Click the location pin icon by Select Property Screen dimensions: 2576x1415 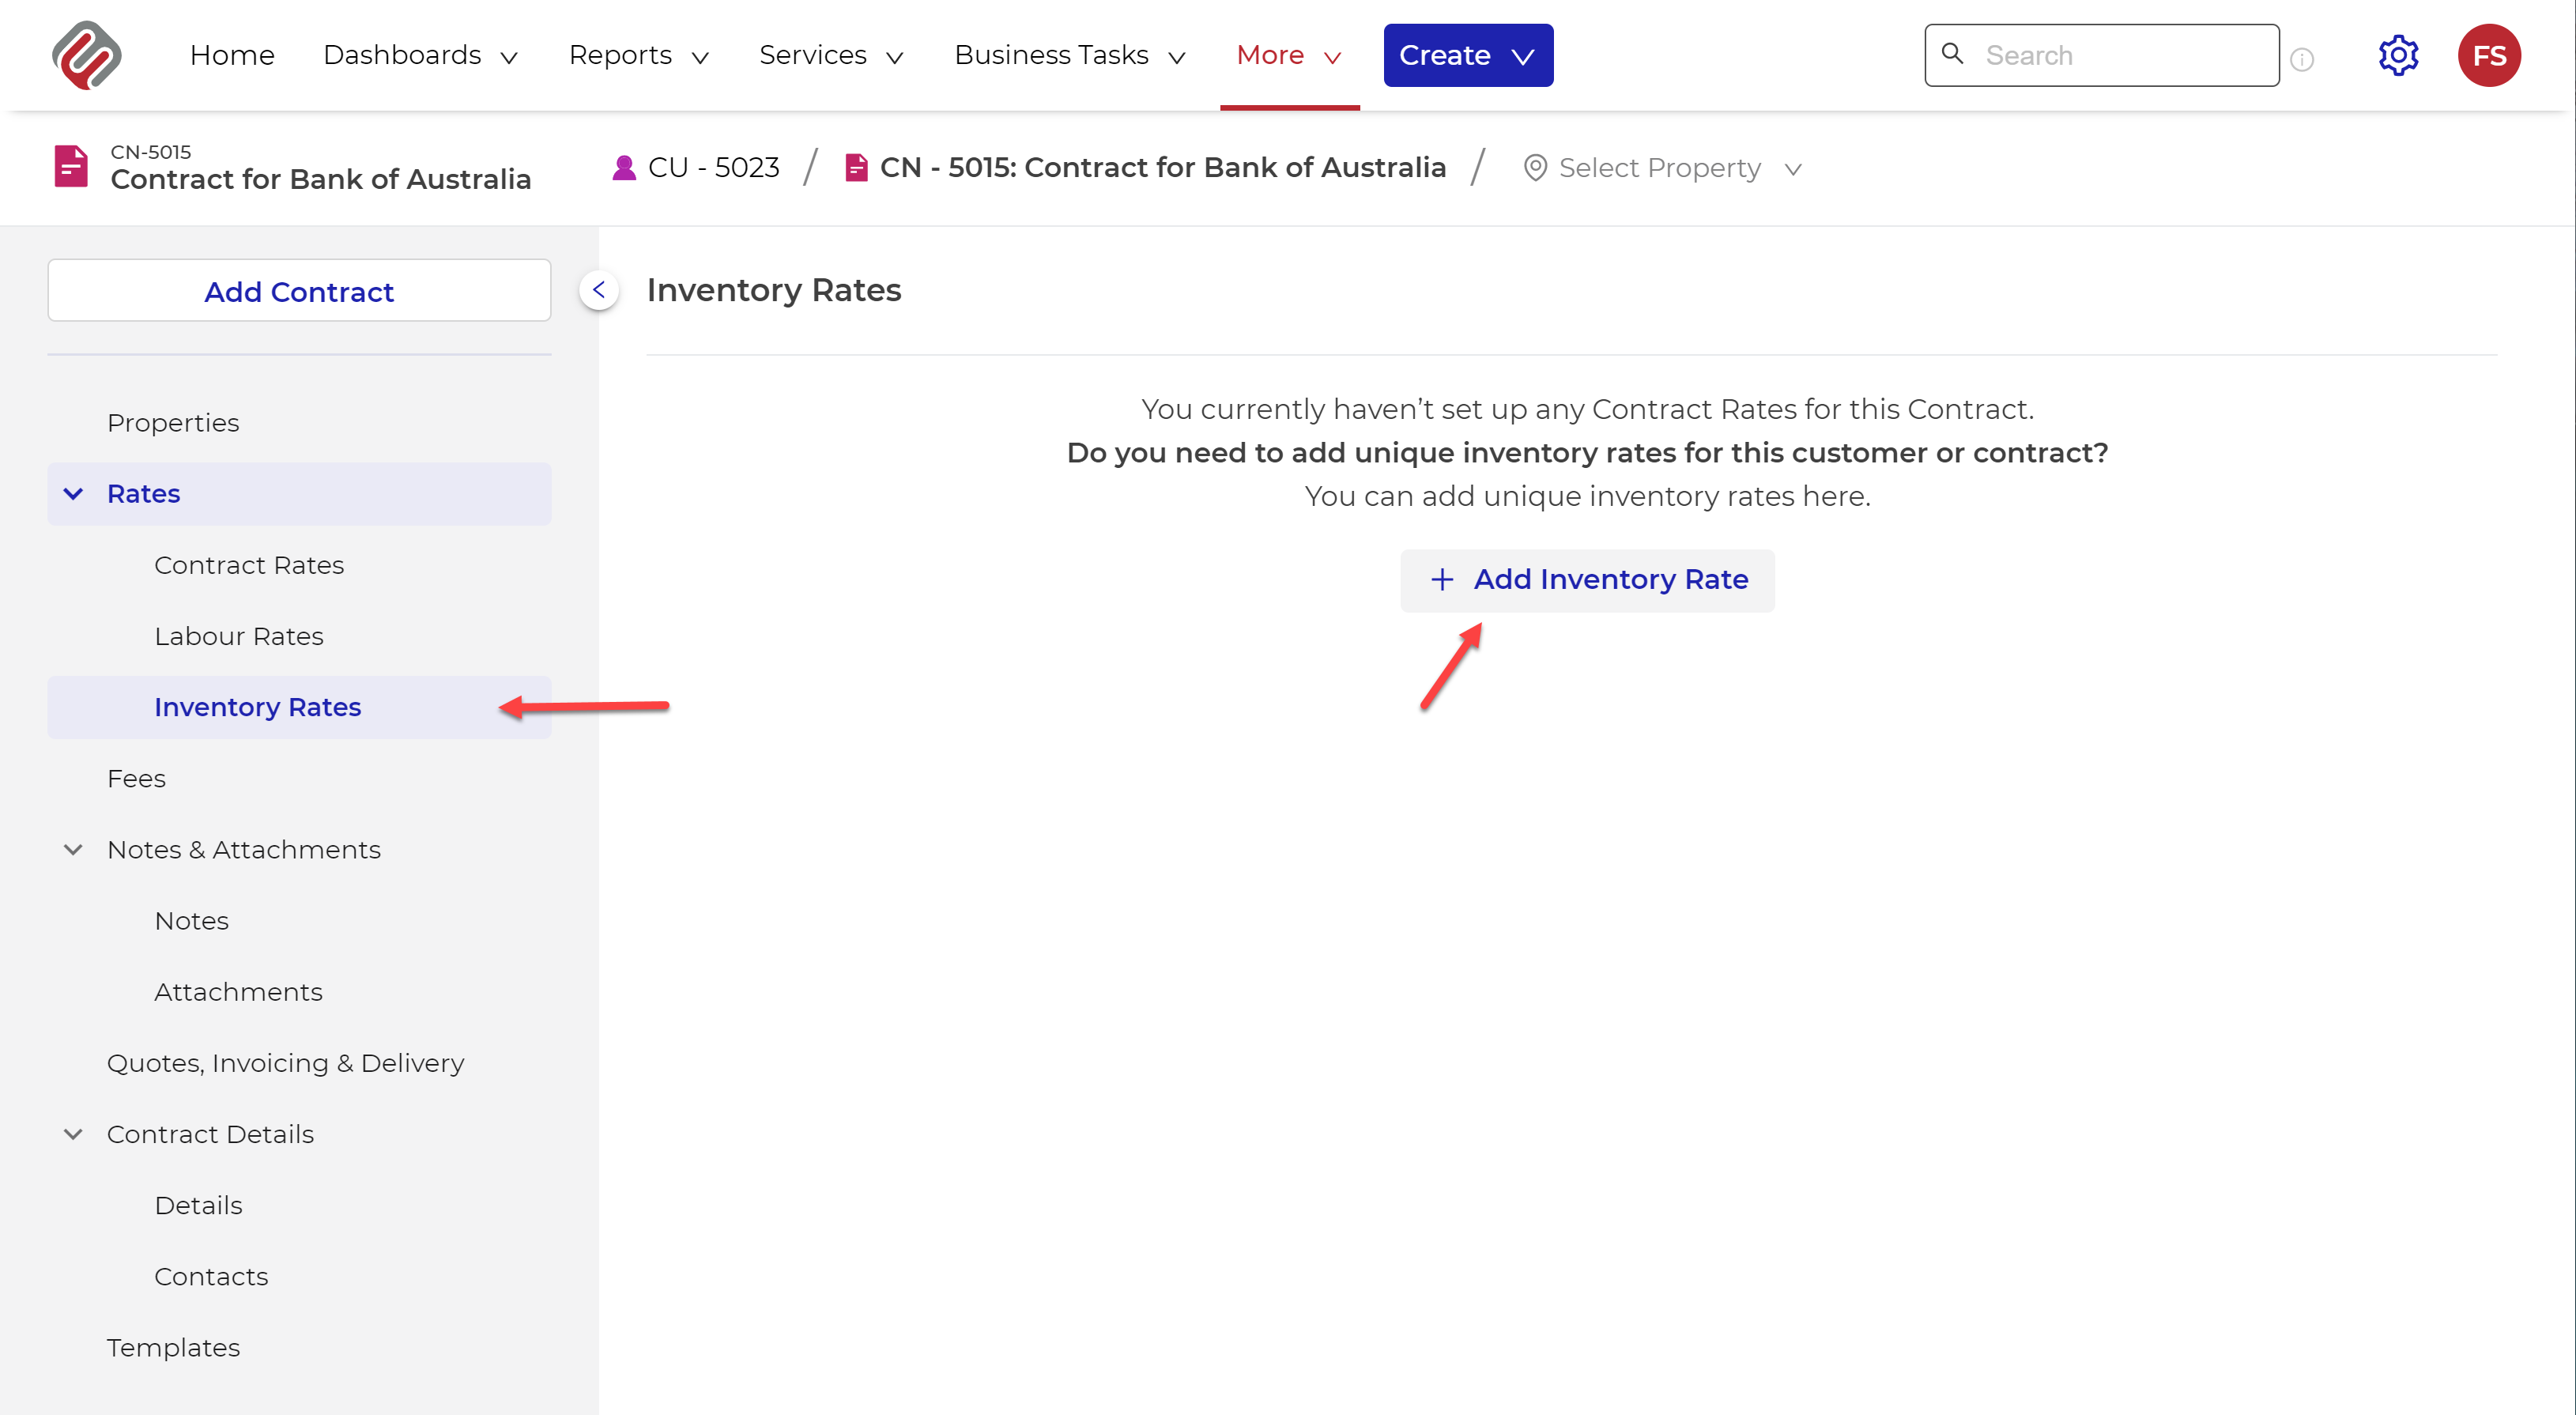point(1534,168)
